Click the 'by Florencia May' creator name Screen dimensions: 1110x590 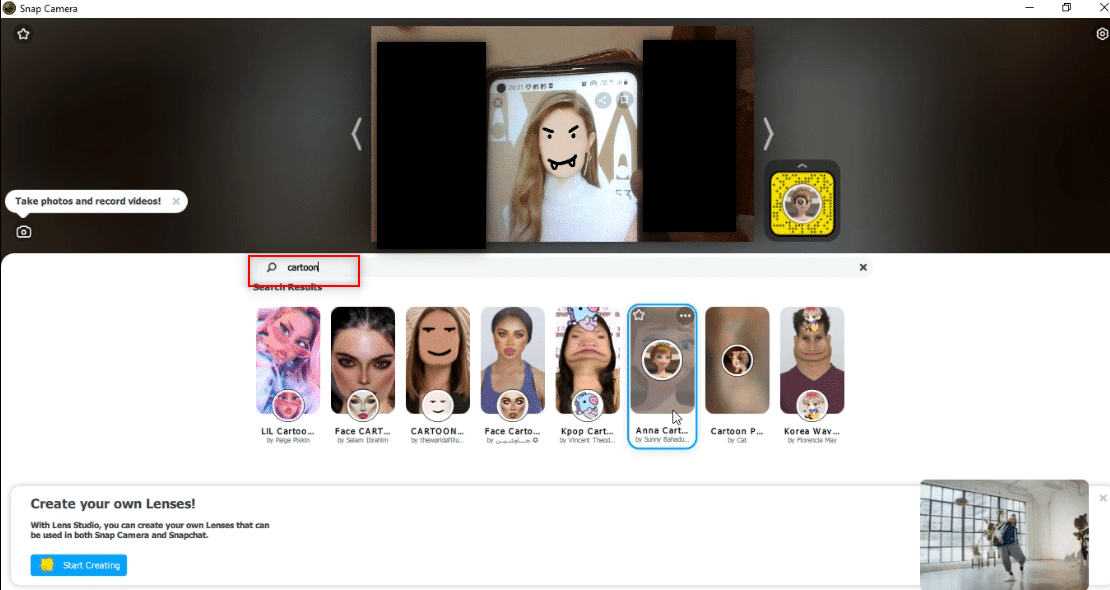pos(812,441)
